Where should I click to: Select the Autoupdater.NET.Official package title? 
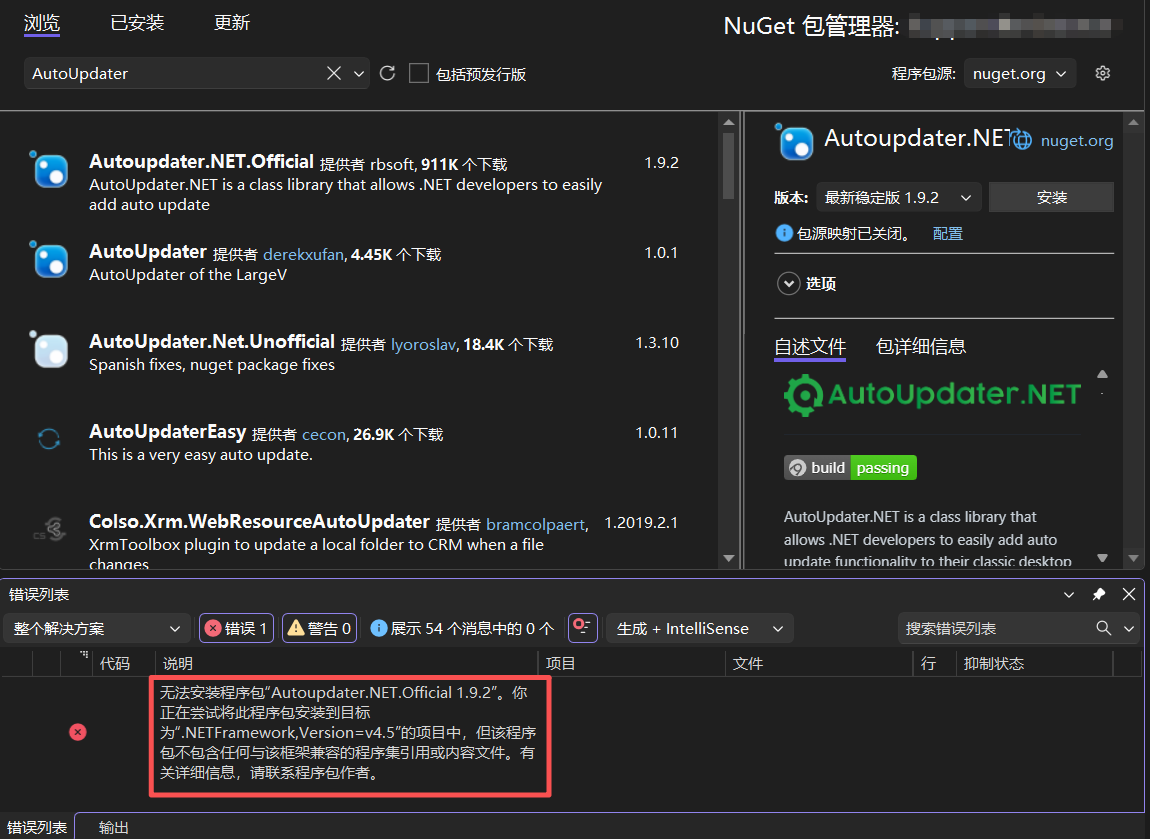tap(201, 161)
